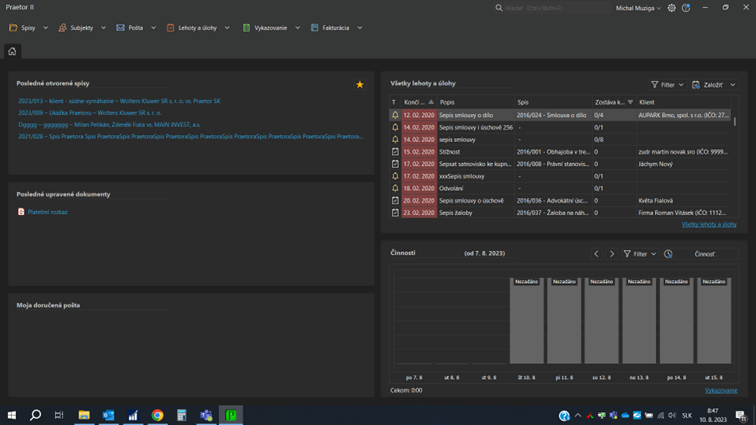Go to previous week in Činnosti chart
756x425 pixels.
(x=596, y=254)
